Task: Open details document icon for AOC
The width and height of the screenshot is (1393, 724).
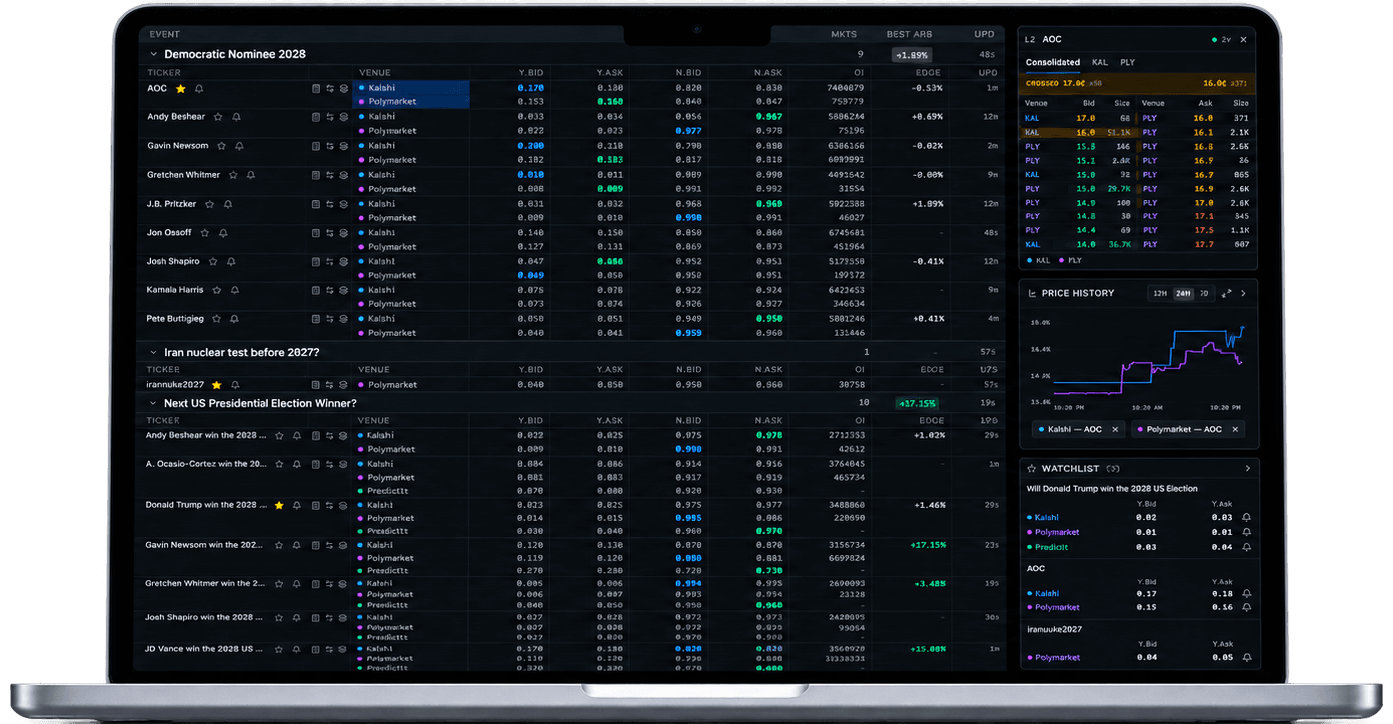Action: (316, 89)
